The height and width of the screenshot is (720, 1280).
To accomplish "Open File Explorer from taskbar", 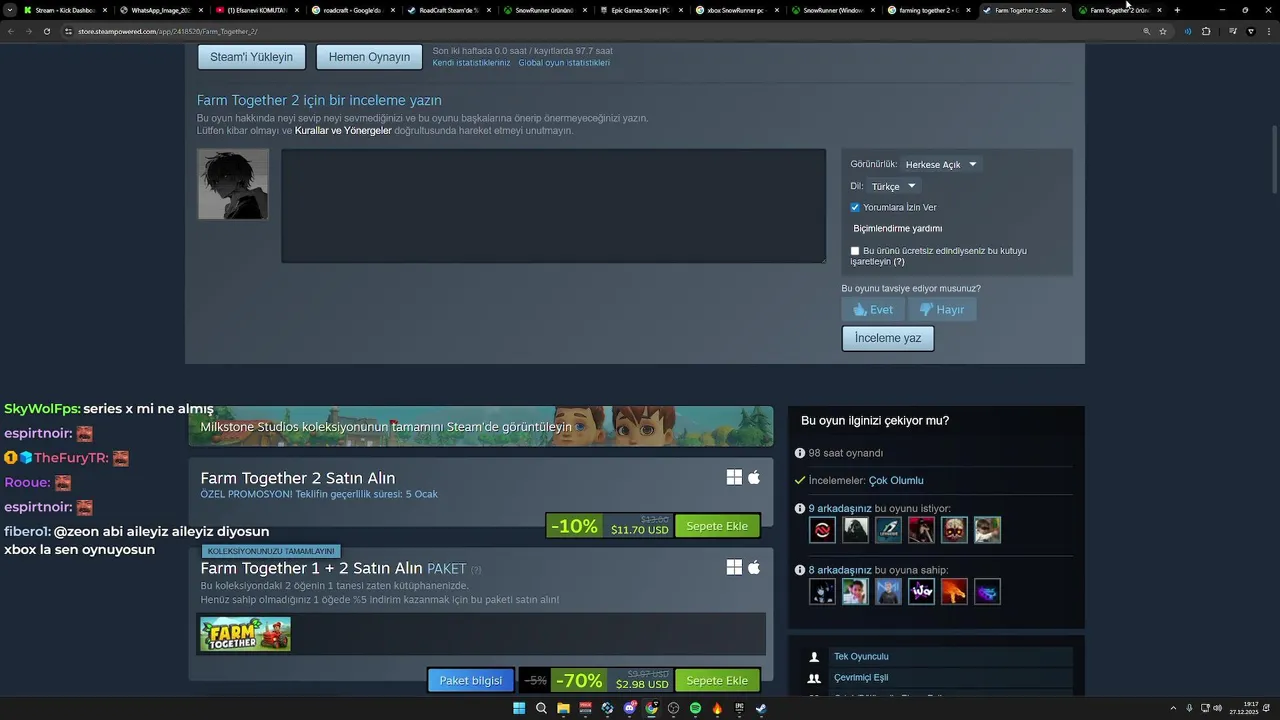I will [x=563, y=708].
